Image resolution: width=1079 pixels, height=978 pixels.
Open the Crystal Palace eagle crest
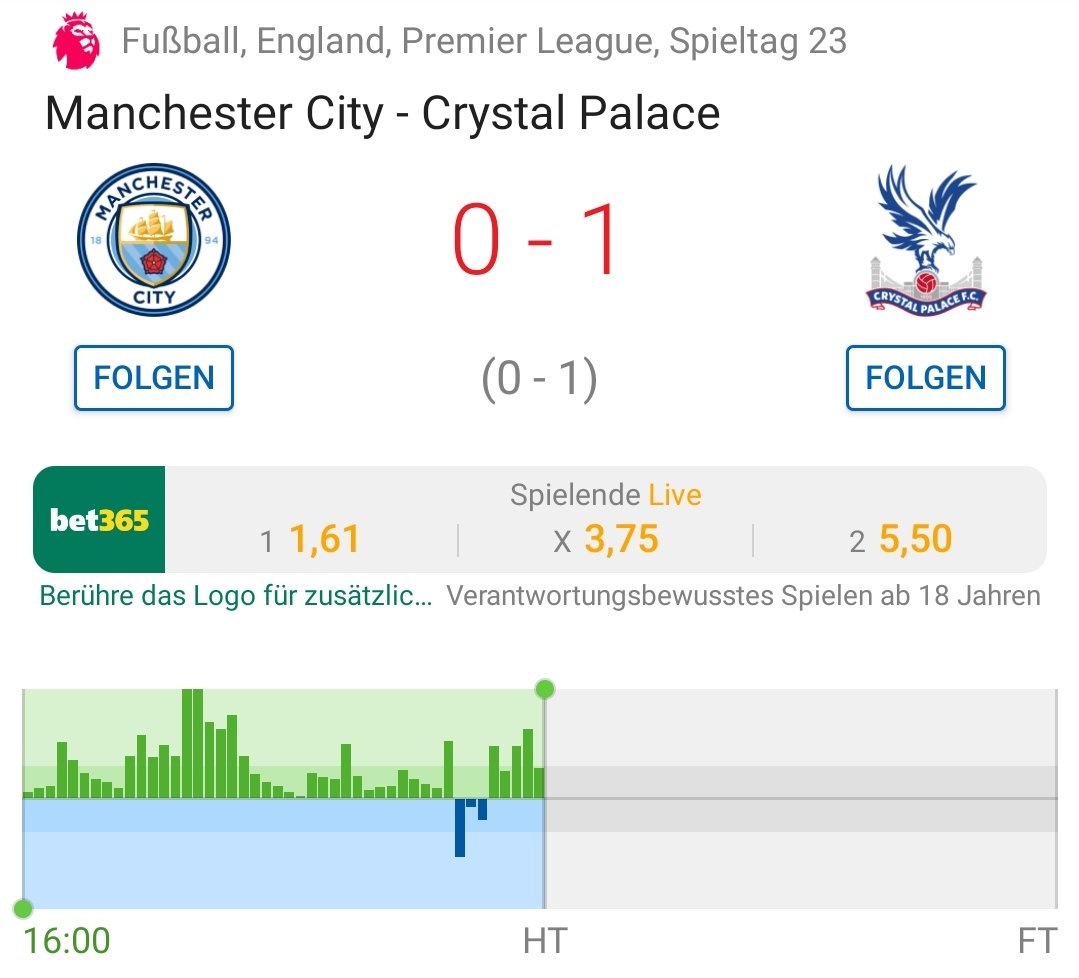point(926,240)
